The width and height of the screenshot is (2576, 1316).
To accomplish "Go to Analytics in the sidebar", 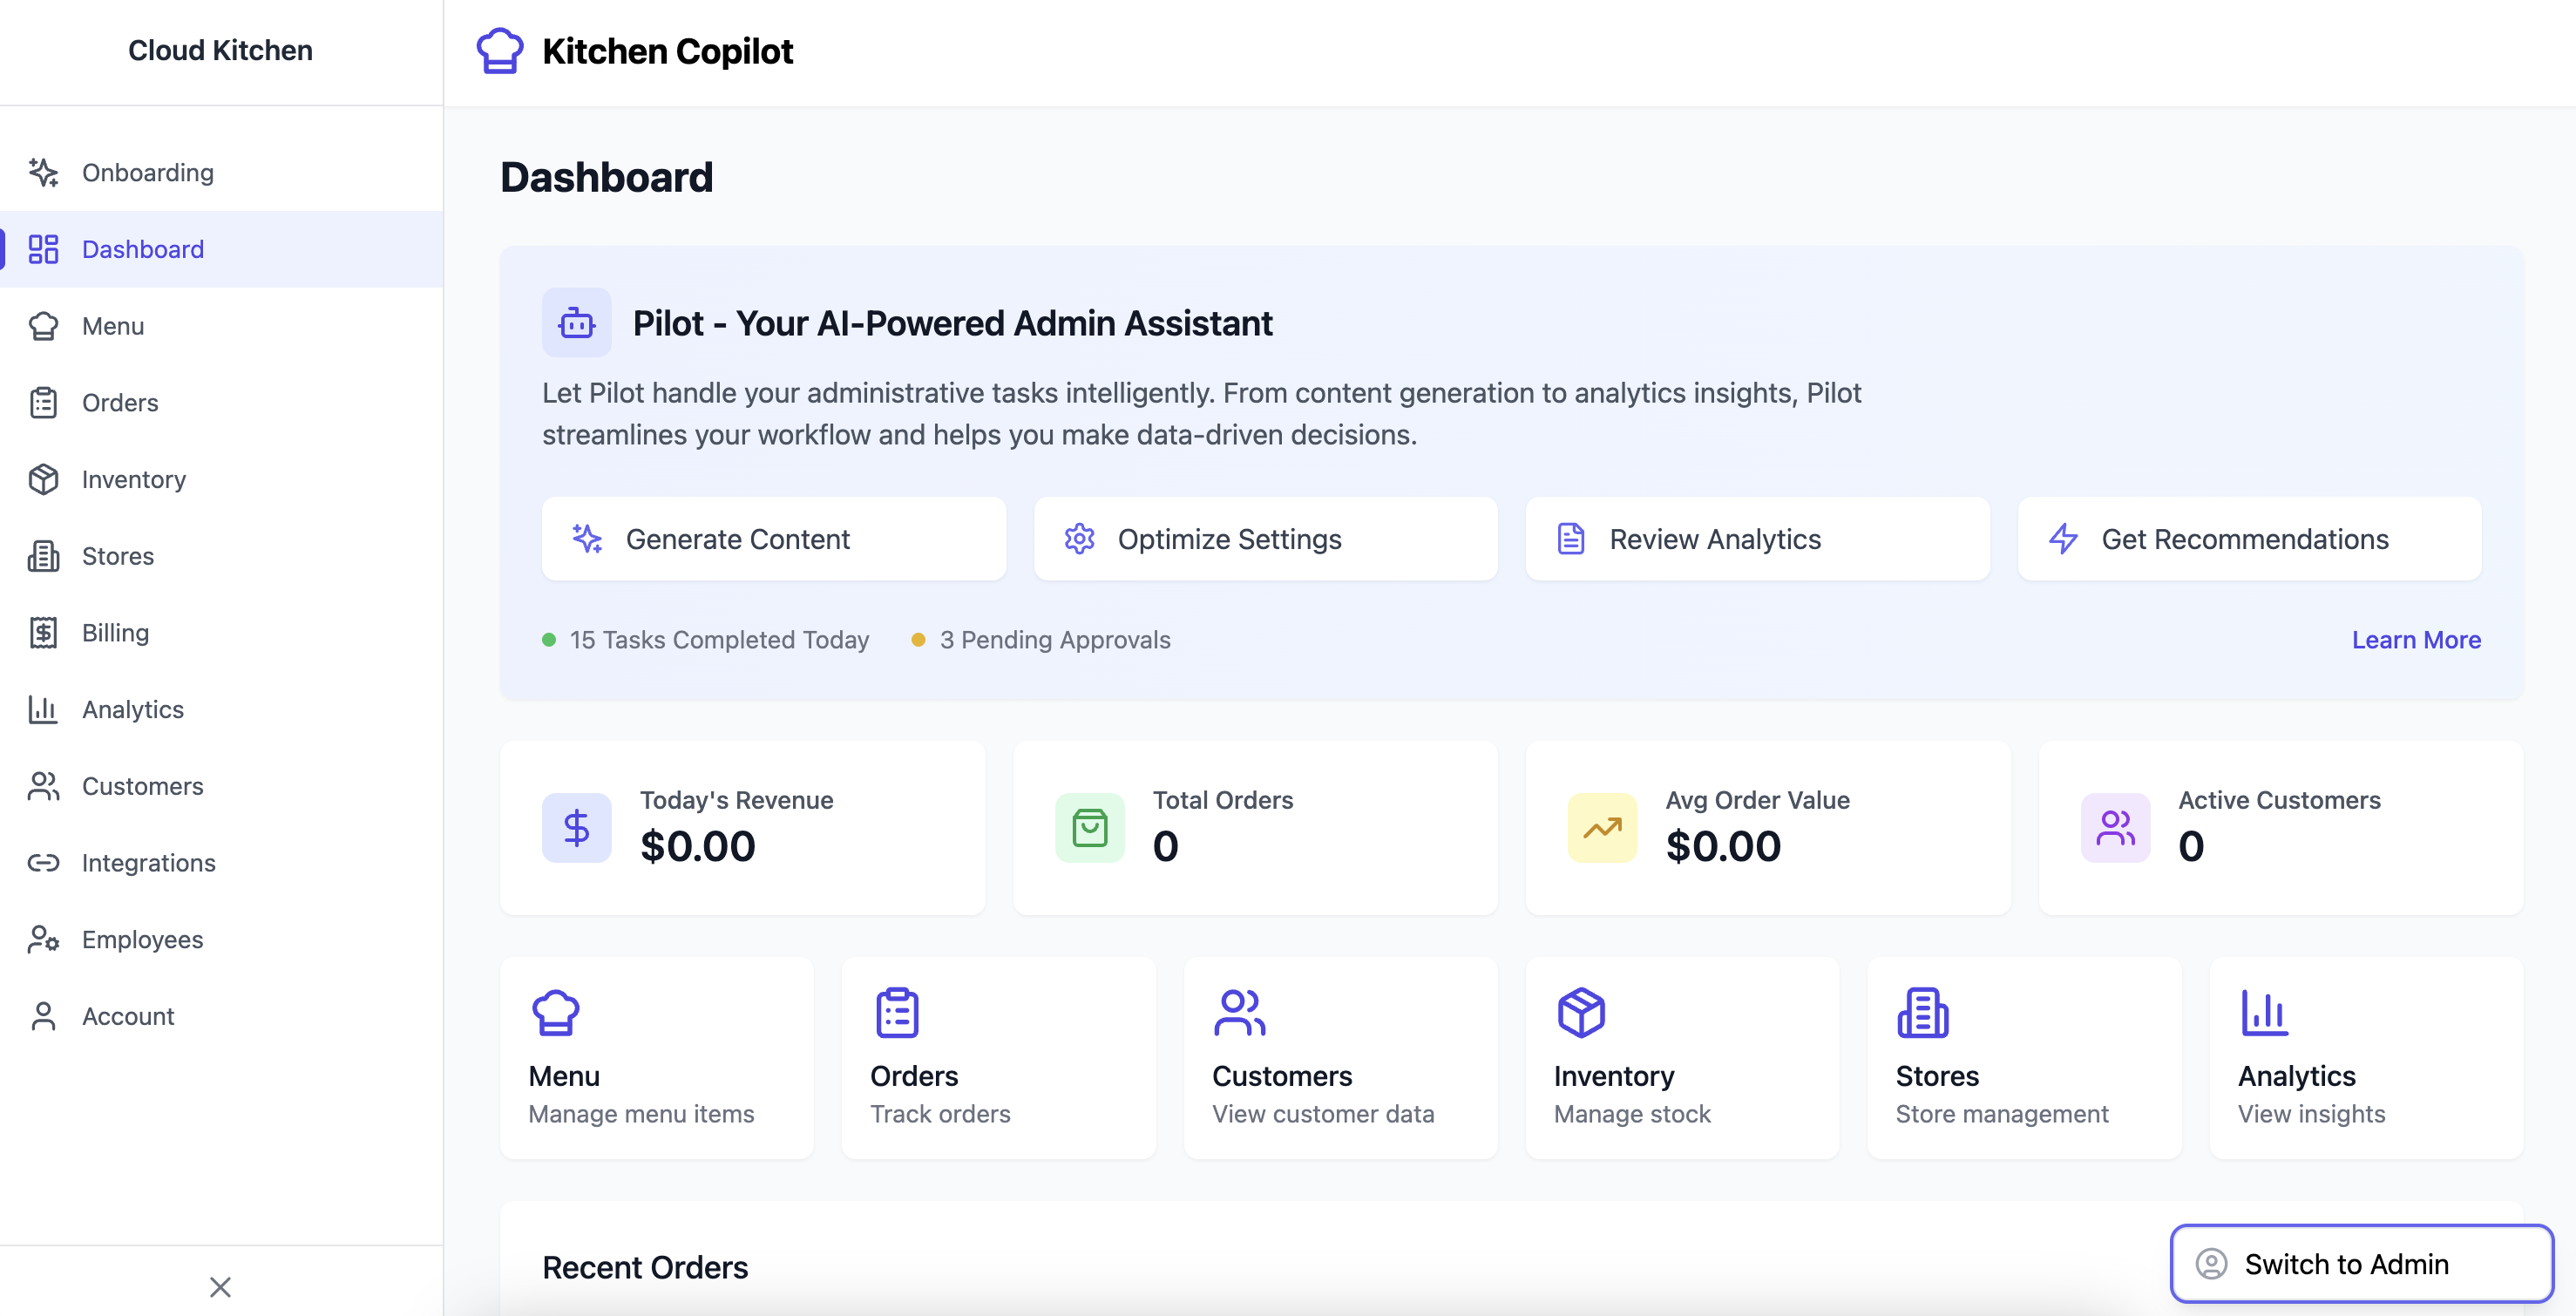I will pyautogui.click(x=132, y=709).
